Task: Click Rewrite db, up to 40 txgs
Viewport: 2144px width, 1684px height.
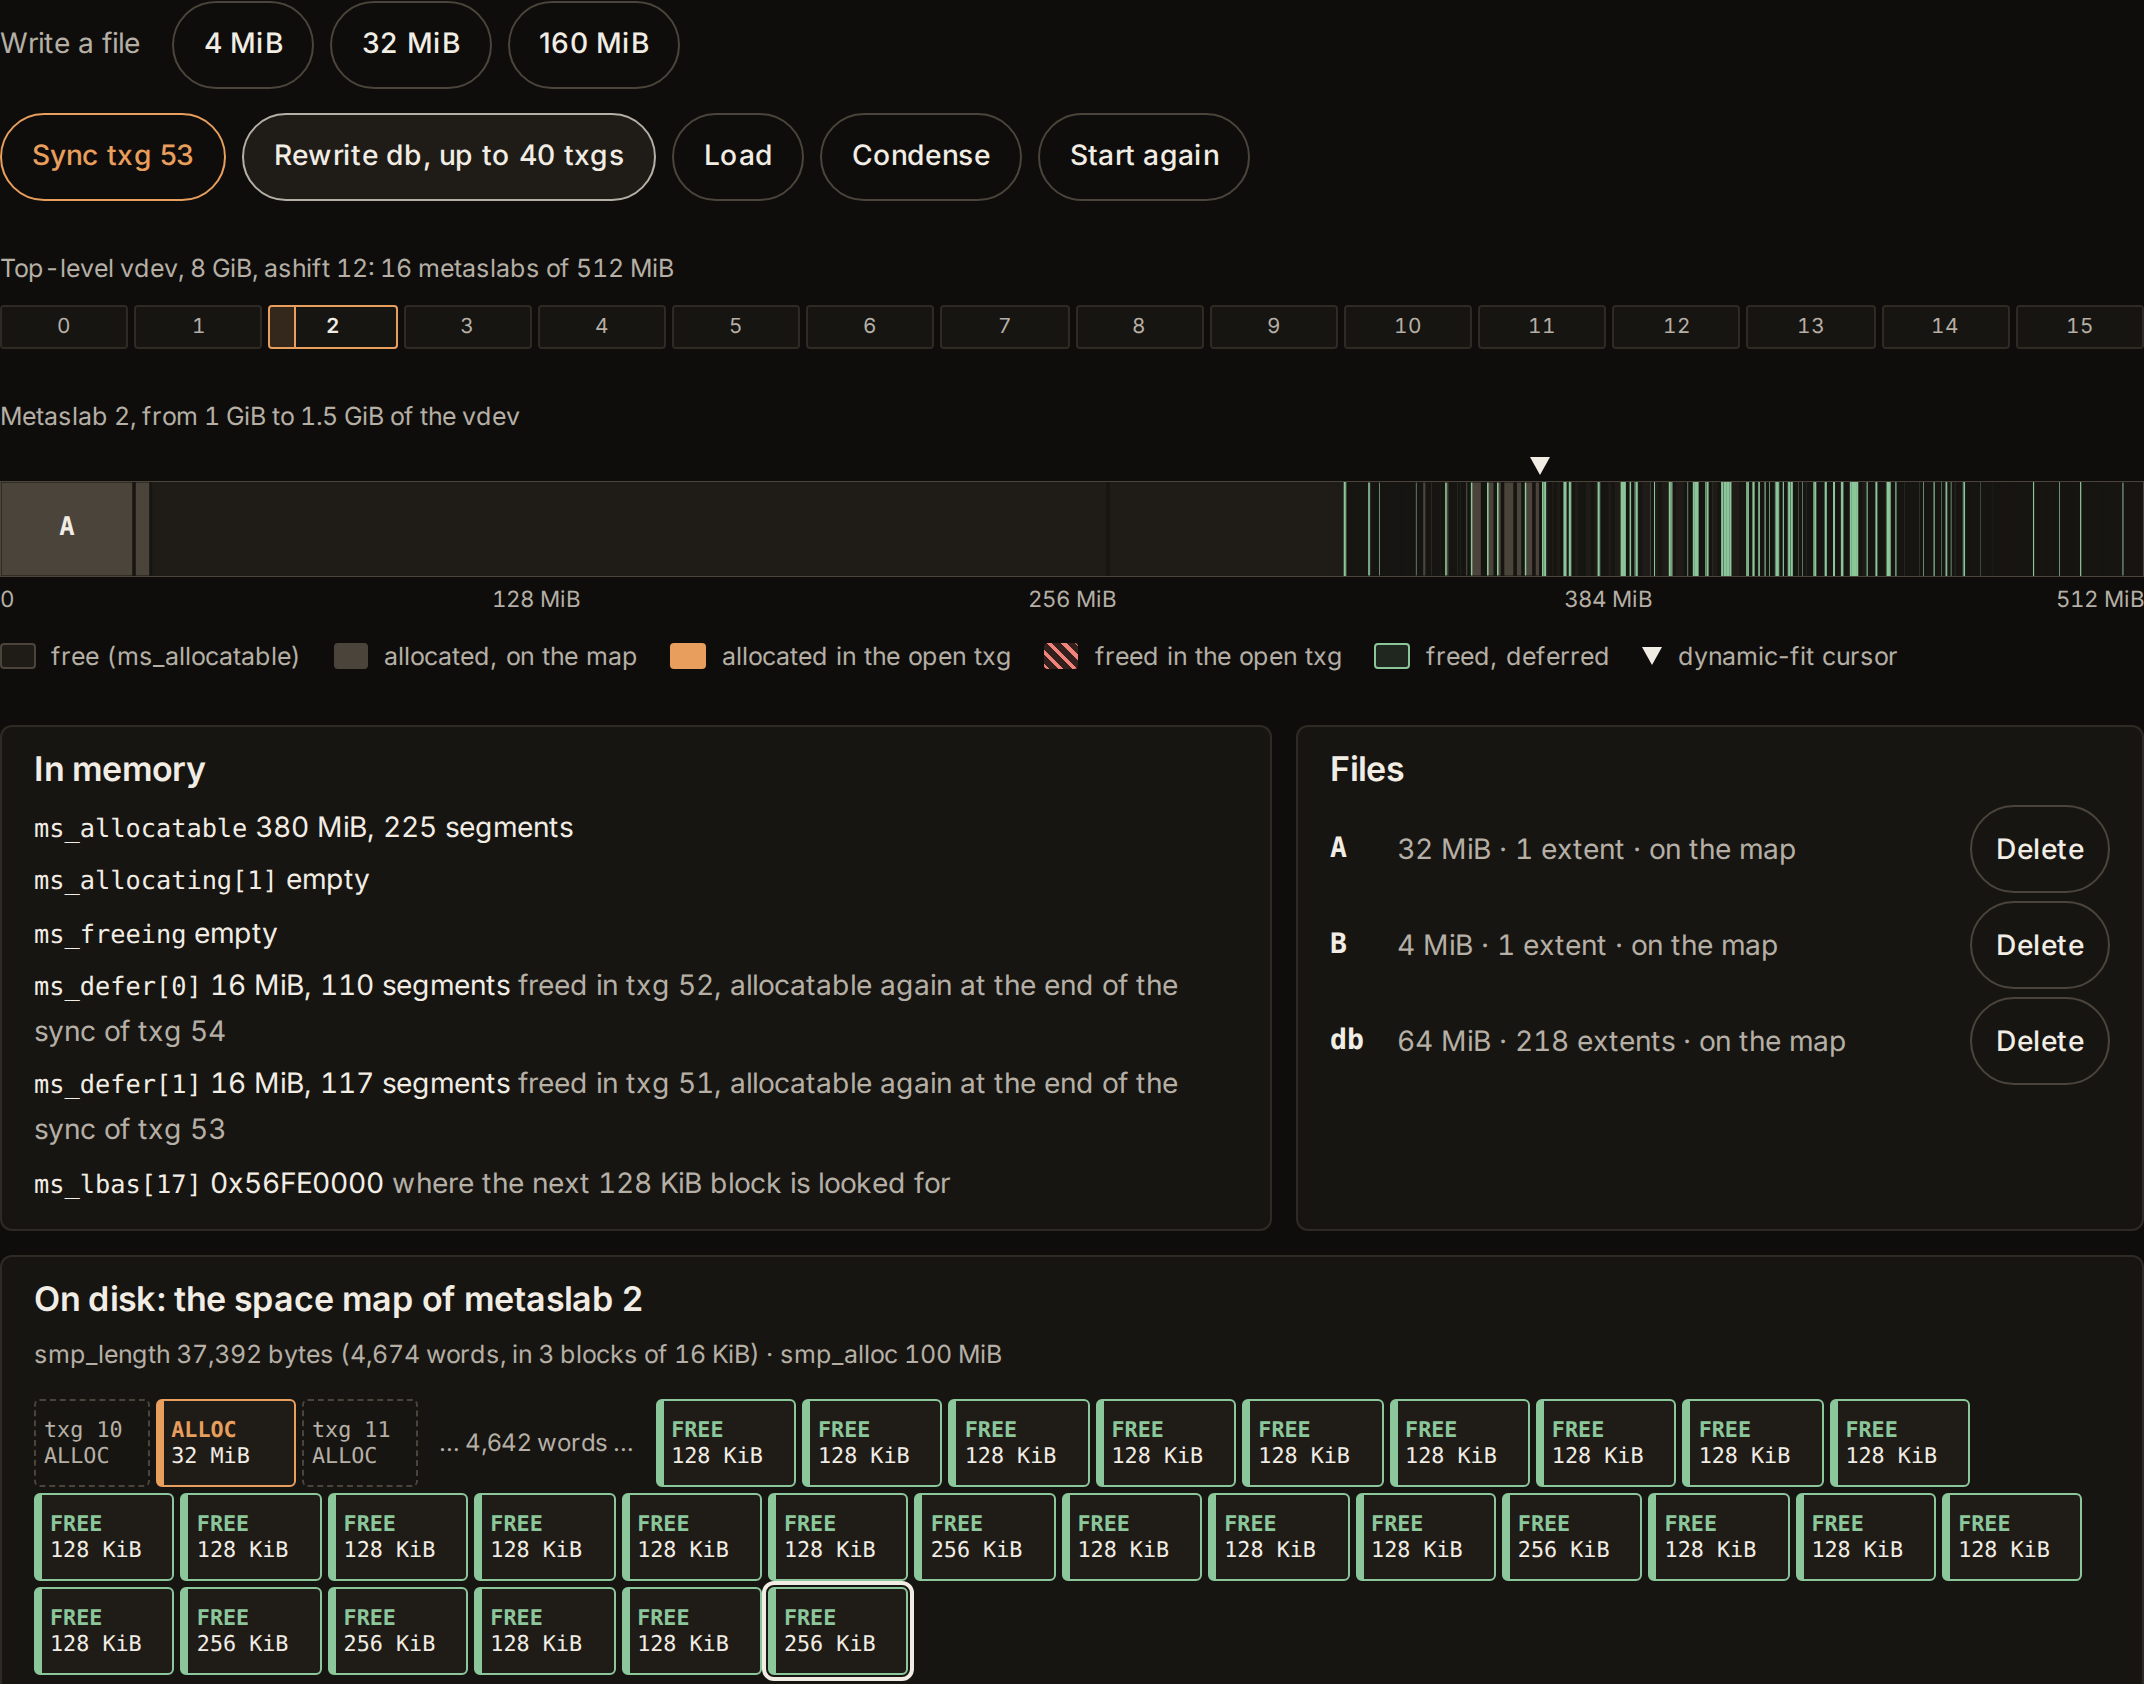Action: pos(449,156)
